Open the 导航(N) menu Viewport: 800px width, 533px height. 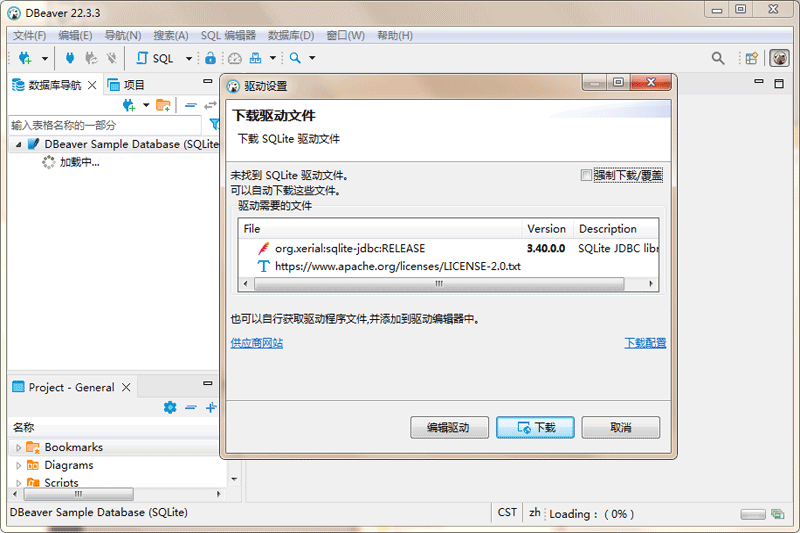tap(122, 35)
